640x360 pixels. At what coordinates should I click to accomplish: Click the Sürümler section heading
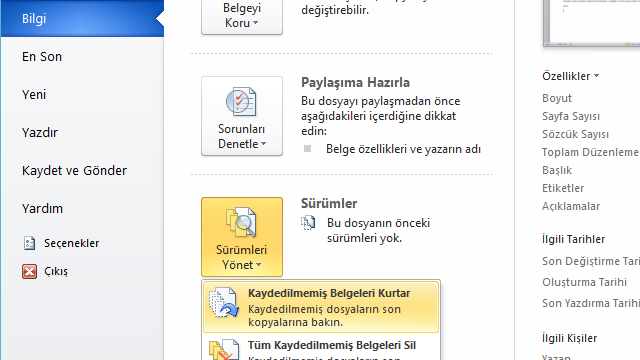click(x=329, y=203)
